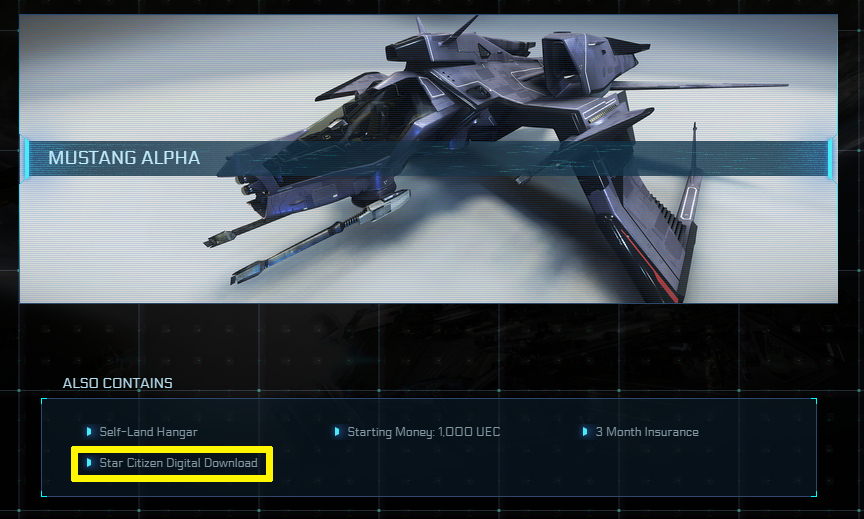
Task: Click the right cyan edge marker of title banner
Action: 832,158
